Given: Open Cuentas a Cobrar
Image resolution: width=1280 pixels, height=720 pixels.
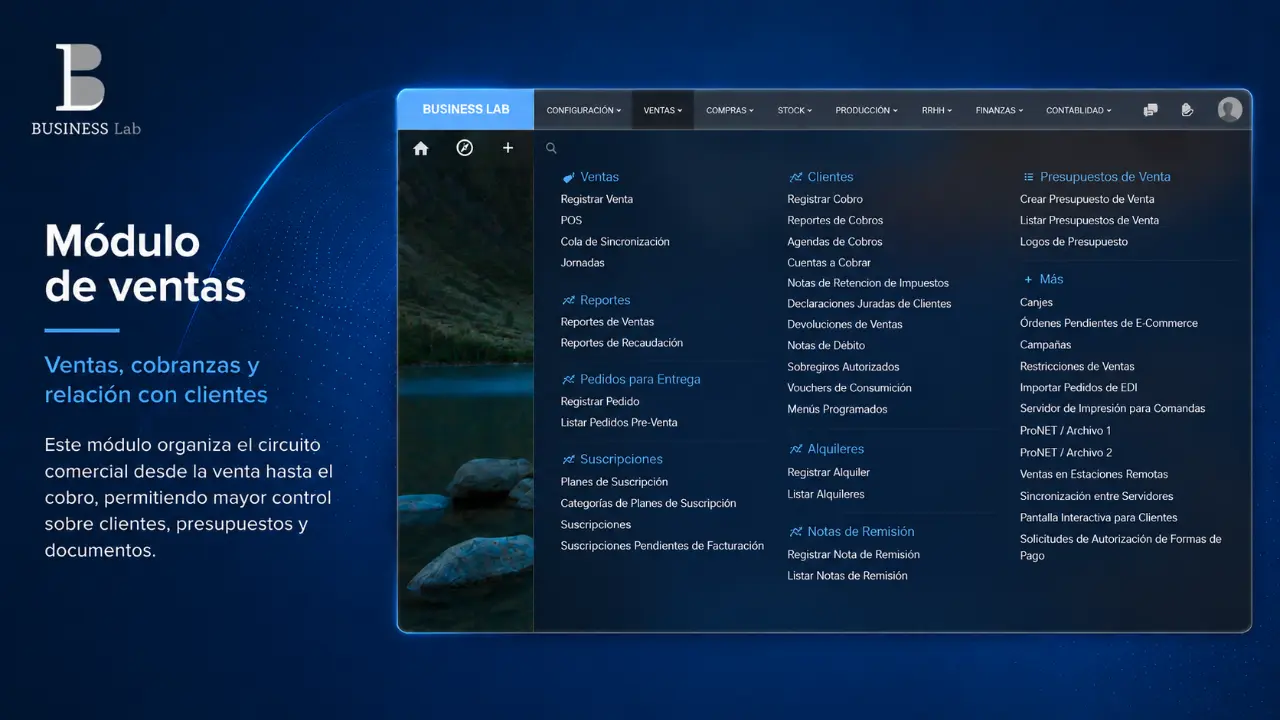Looking at the screenshot, I should point(829,263).
